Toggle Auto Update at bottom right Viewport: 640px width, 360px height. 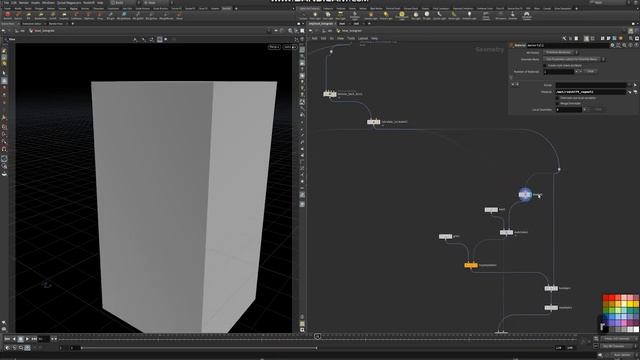click(622, 355)
